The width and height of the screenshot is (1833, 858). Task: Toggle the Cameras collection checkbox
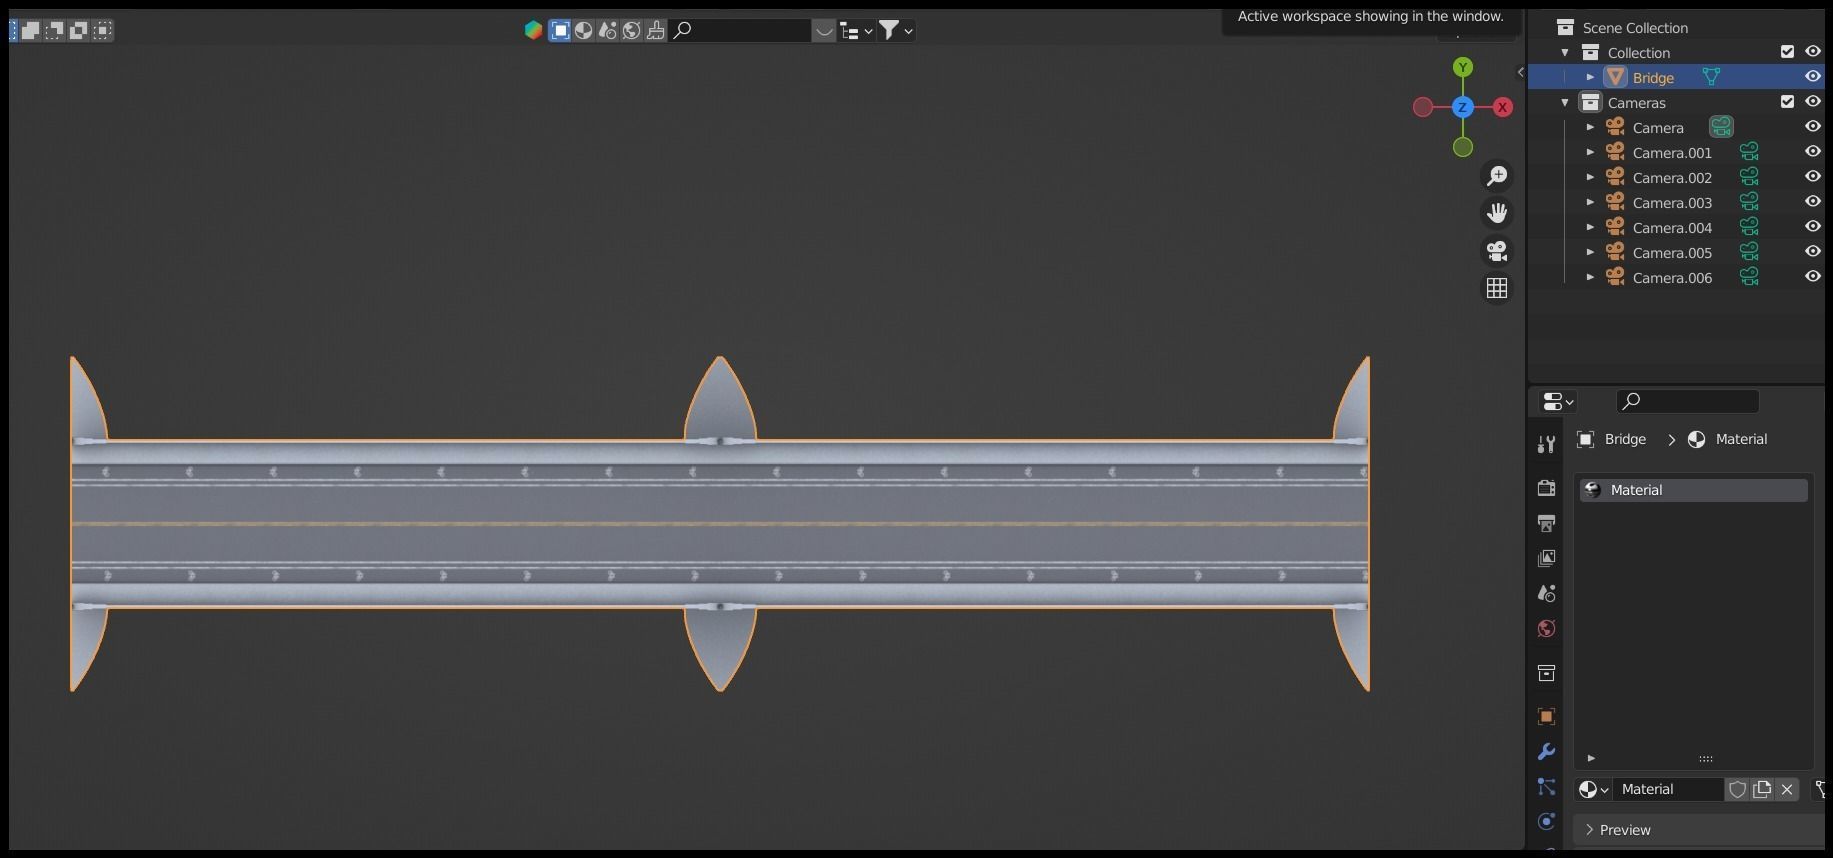click(x=1787, y=102)
